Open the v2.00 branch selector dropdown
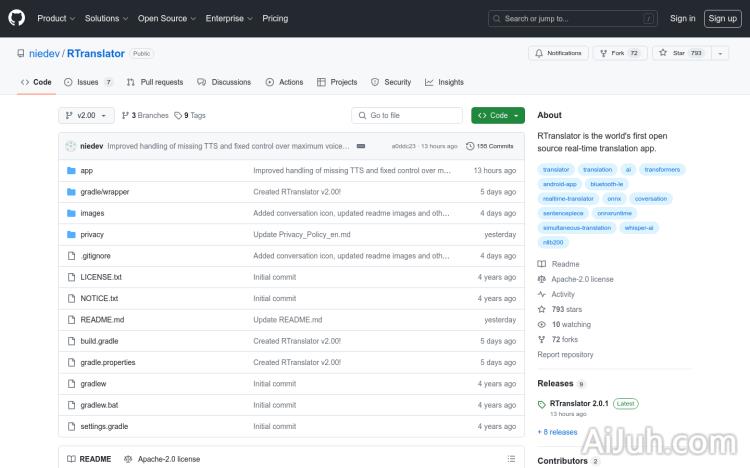The height and width of the screenshot is (468, 750). coord(87,116)
